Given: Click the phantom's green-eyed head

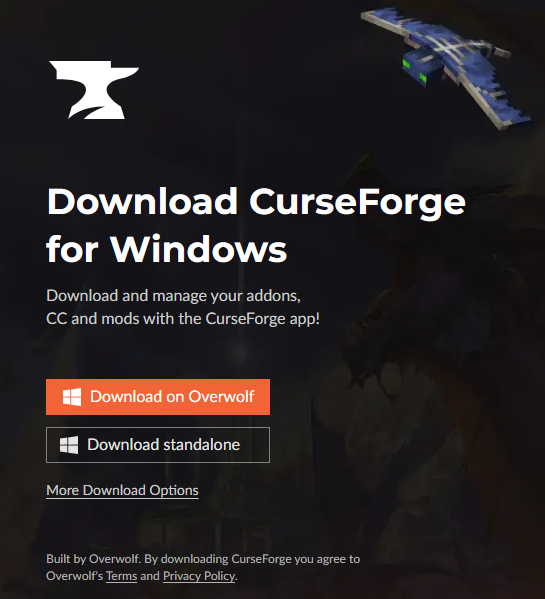Looking at the screenshot, I should 423,66.
